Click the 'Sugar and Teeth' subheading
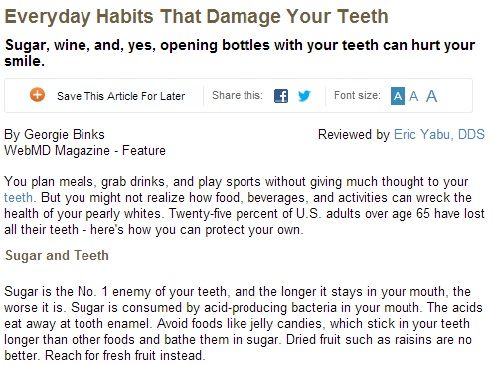This screenshot has height=365, width=494. tap(57, 255)
